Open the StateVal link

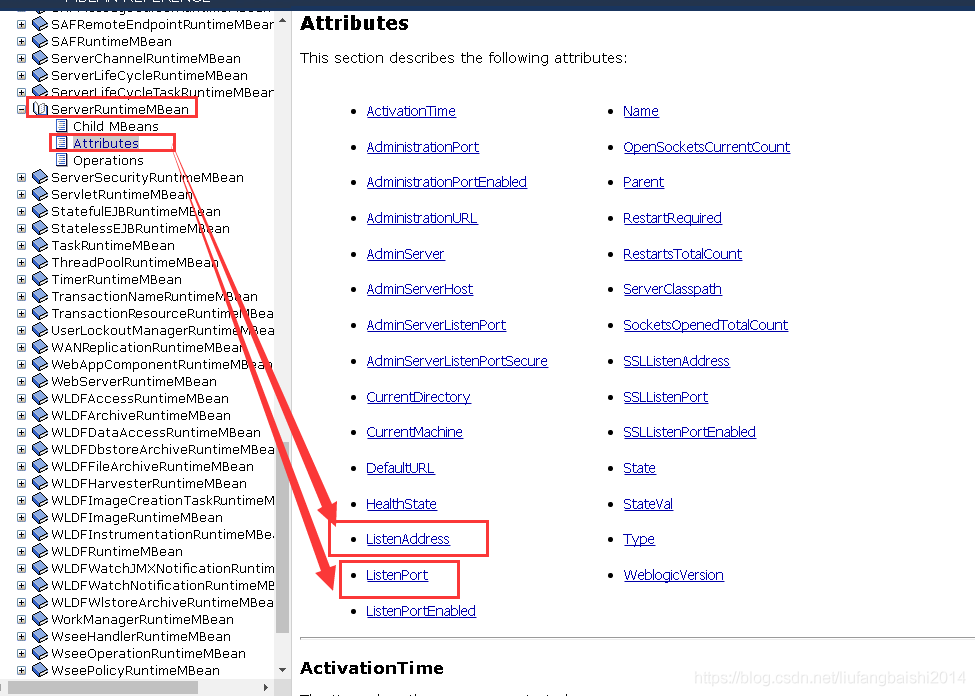point(648,504)
